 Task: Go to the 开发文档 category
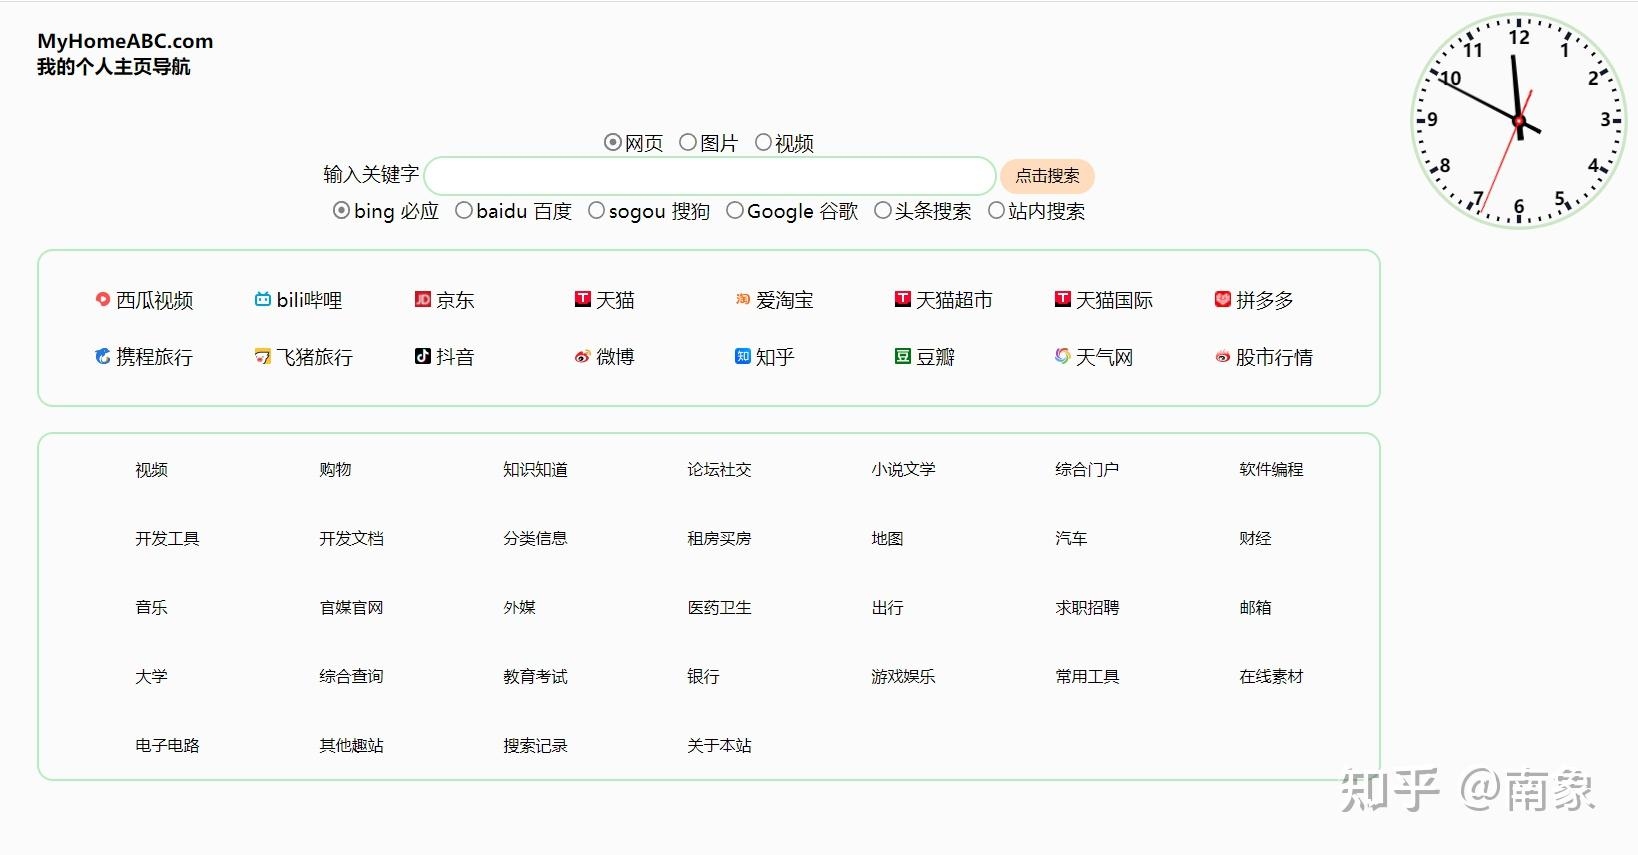[351, 538]
